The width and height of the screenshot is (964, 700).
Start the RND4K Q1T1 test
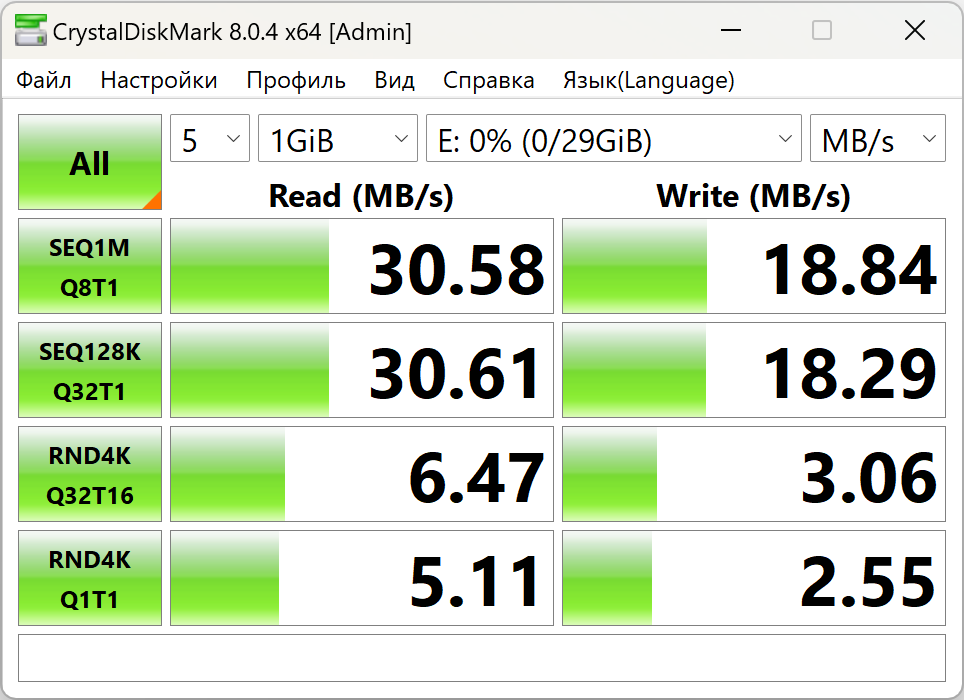point(90,578)
